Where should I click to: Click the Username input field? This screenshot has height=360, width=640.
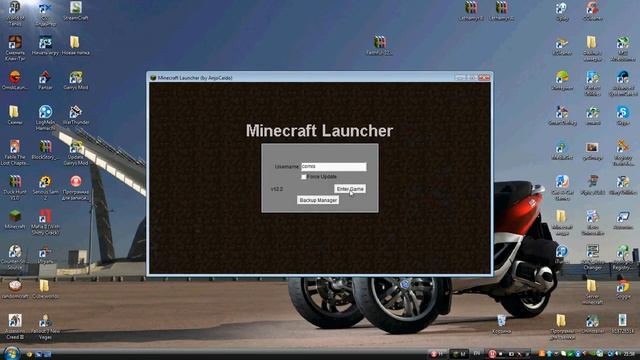point(333,167)
